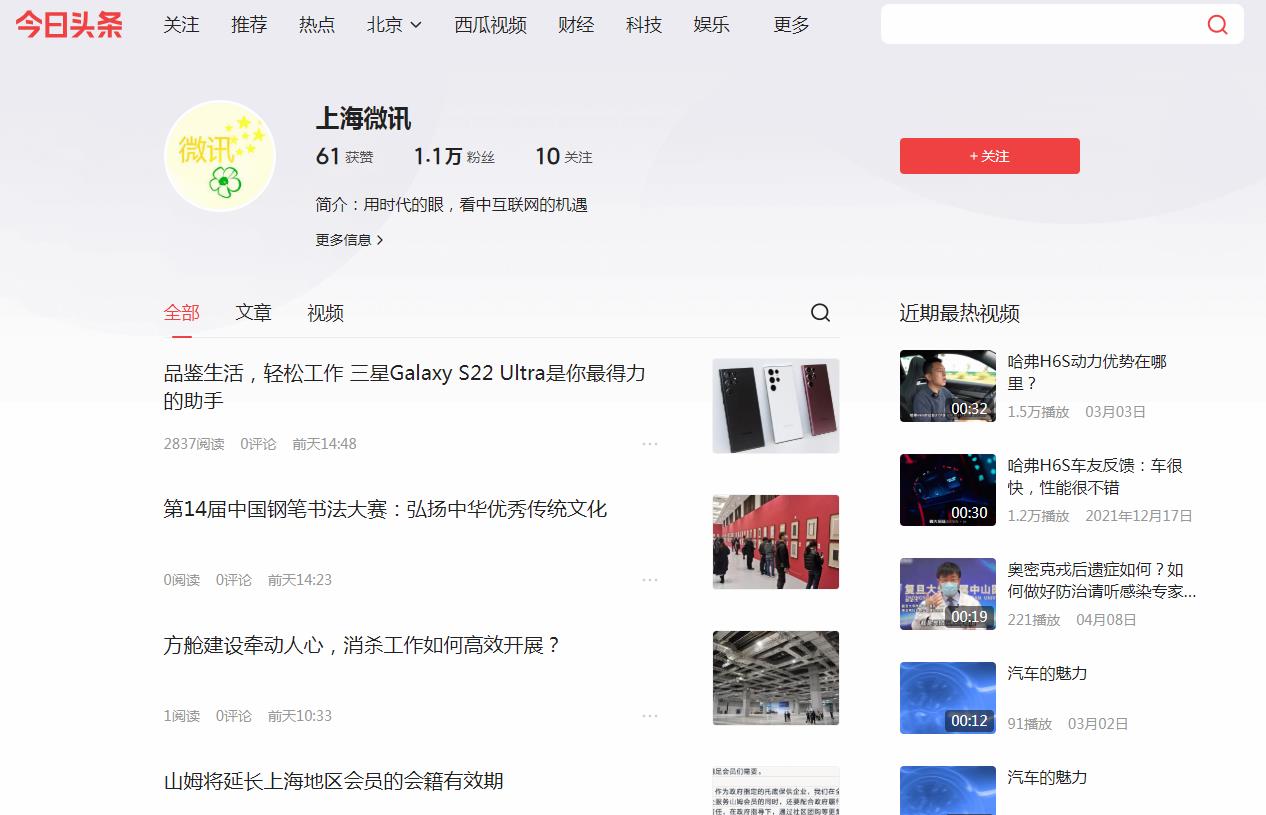Click the 1.1万 粉丝 count
Screen dimensions: 1266x815
[454, 156]
